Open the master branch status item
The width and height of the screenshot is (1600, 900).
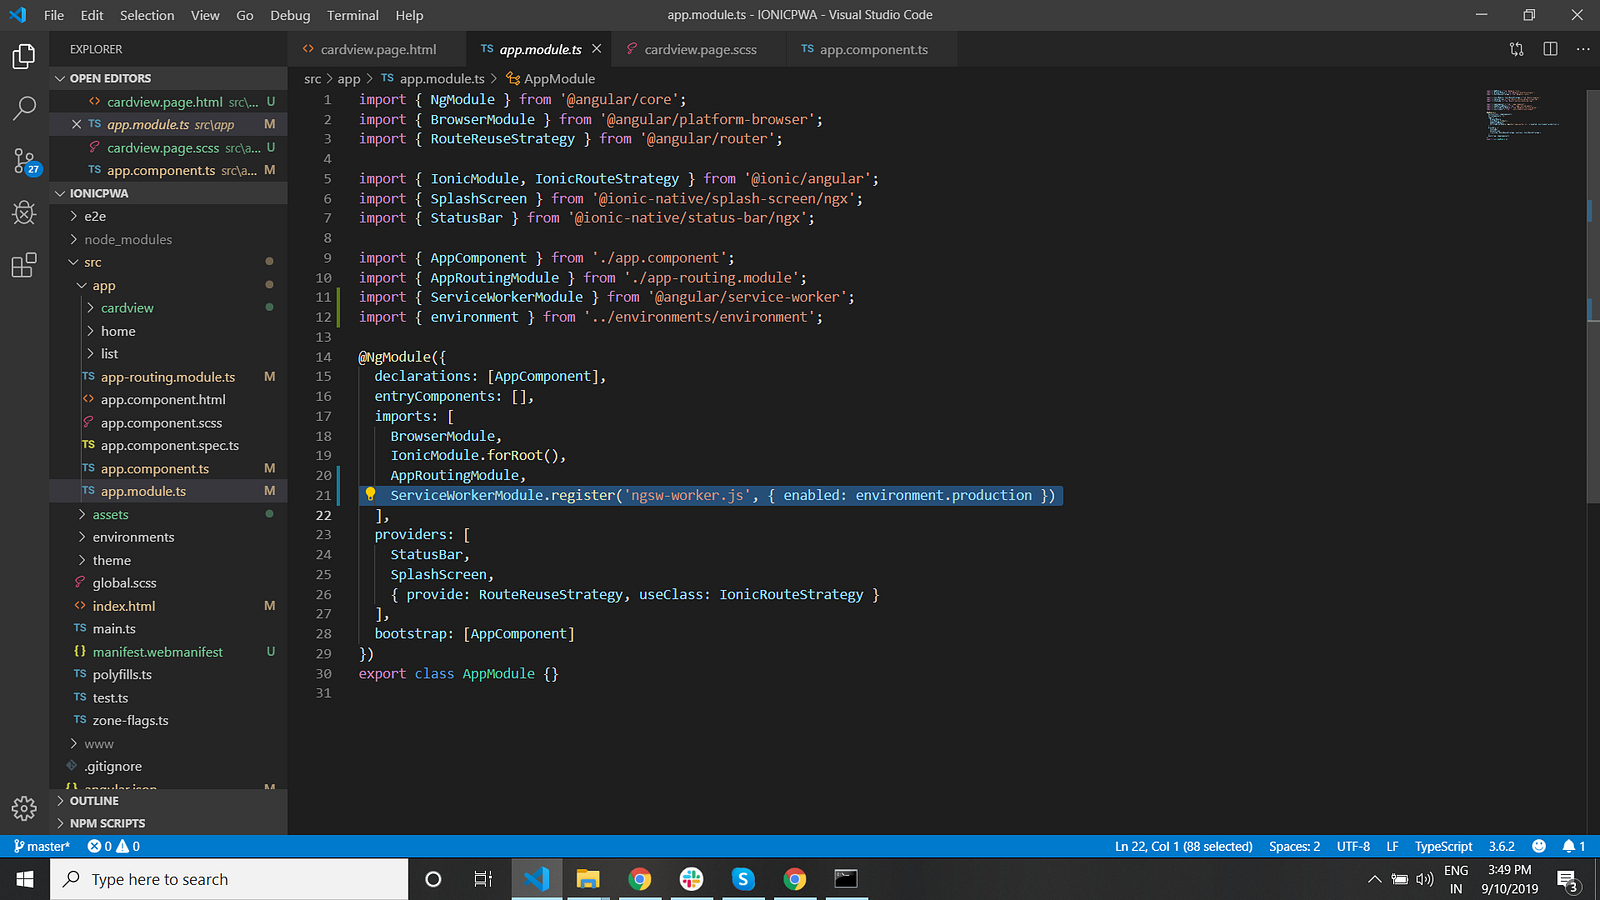42,847
